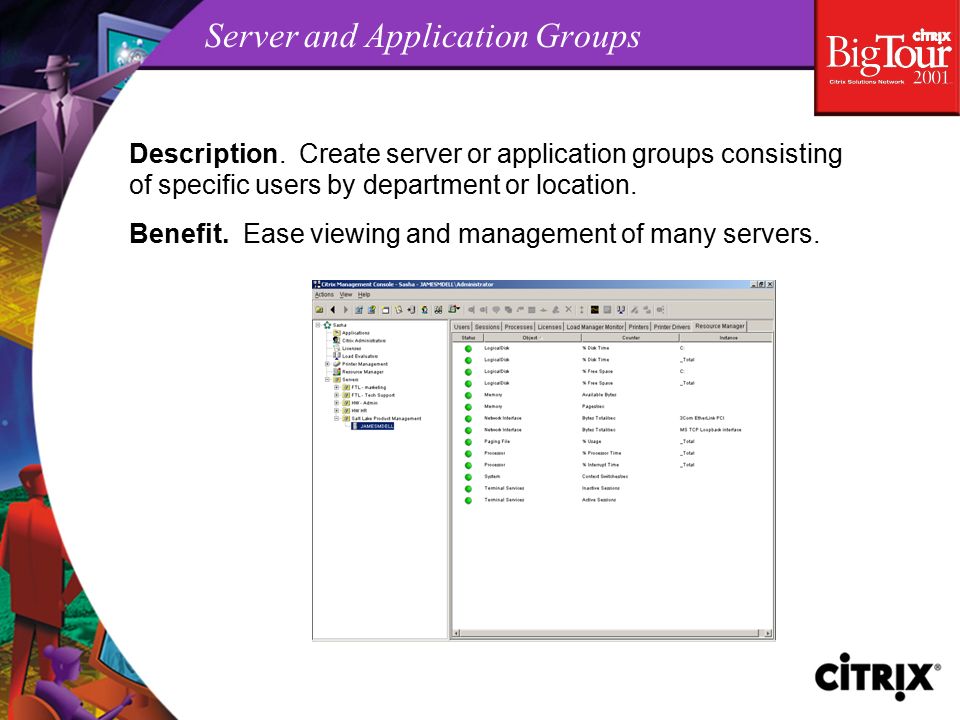Collapse Salt Lake Product Management folder
This screenshot has width=960, height=720.
click(x=336, y=419)
